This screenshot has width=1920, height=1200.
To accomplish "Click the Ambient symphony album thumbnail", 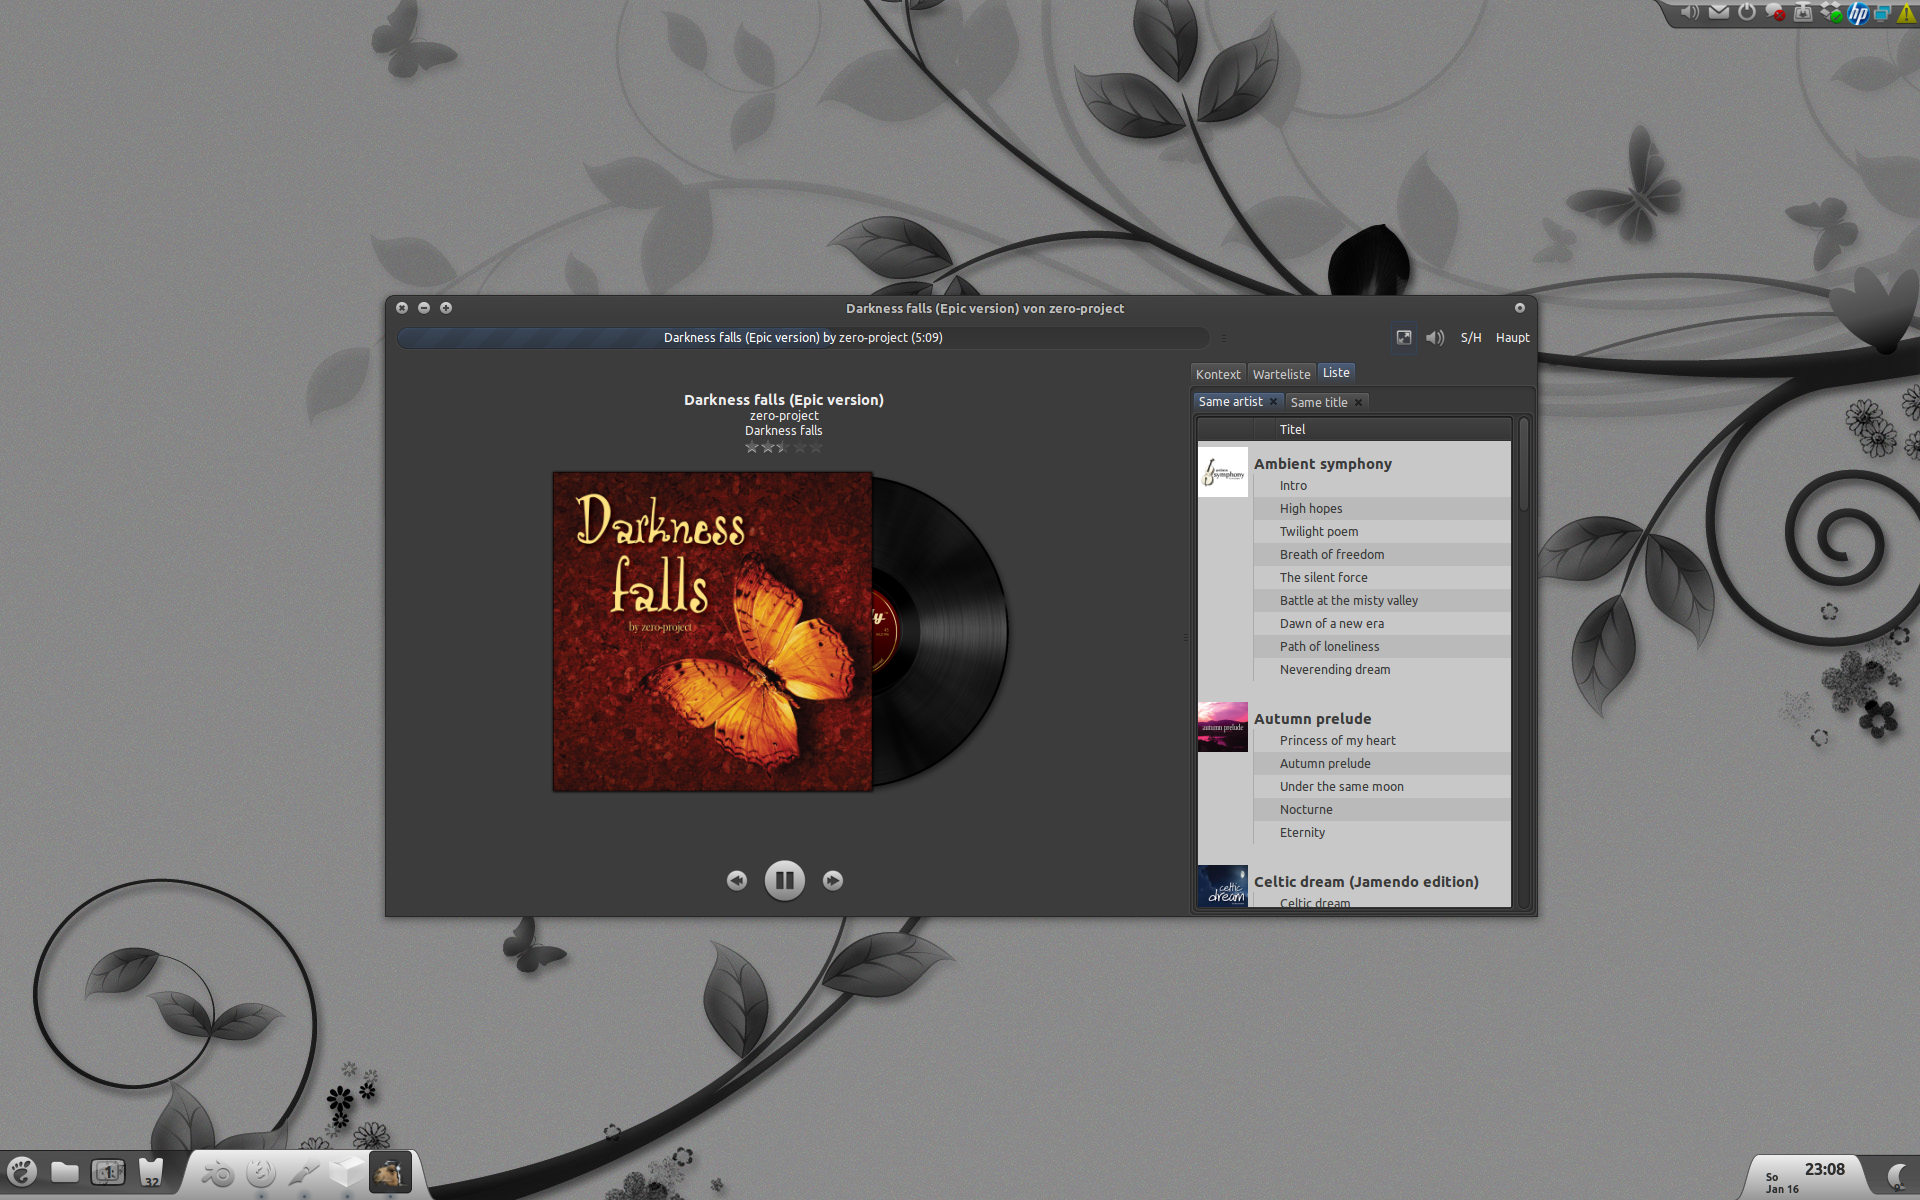I will [x=1223, y=472].
